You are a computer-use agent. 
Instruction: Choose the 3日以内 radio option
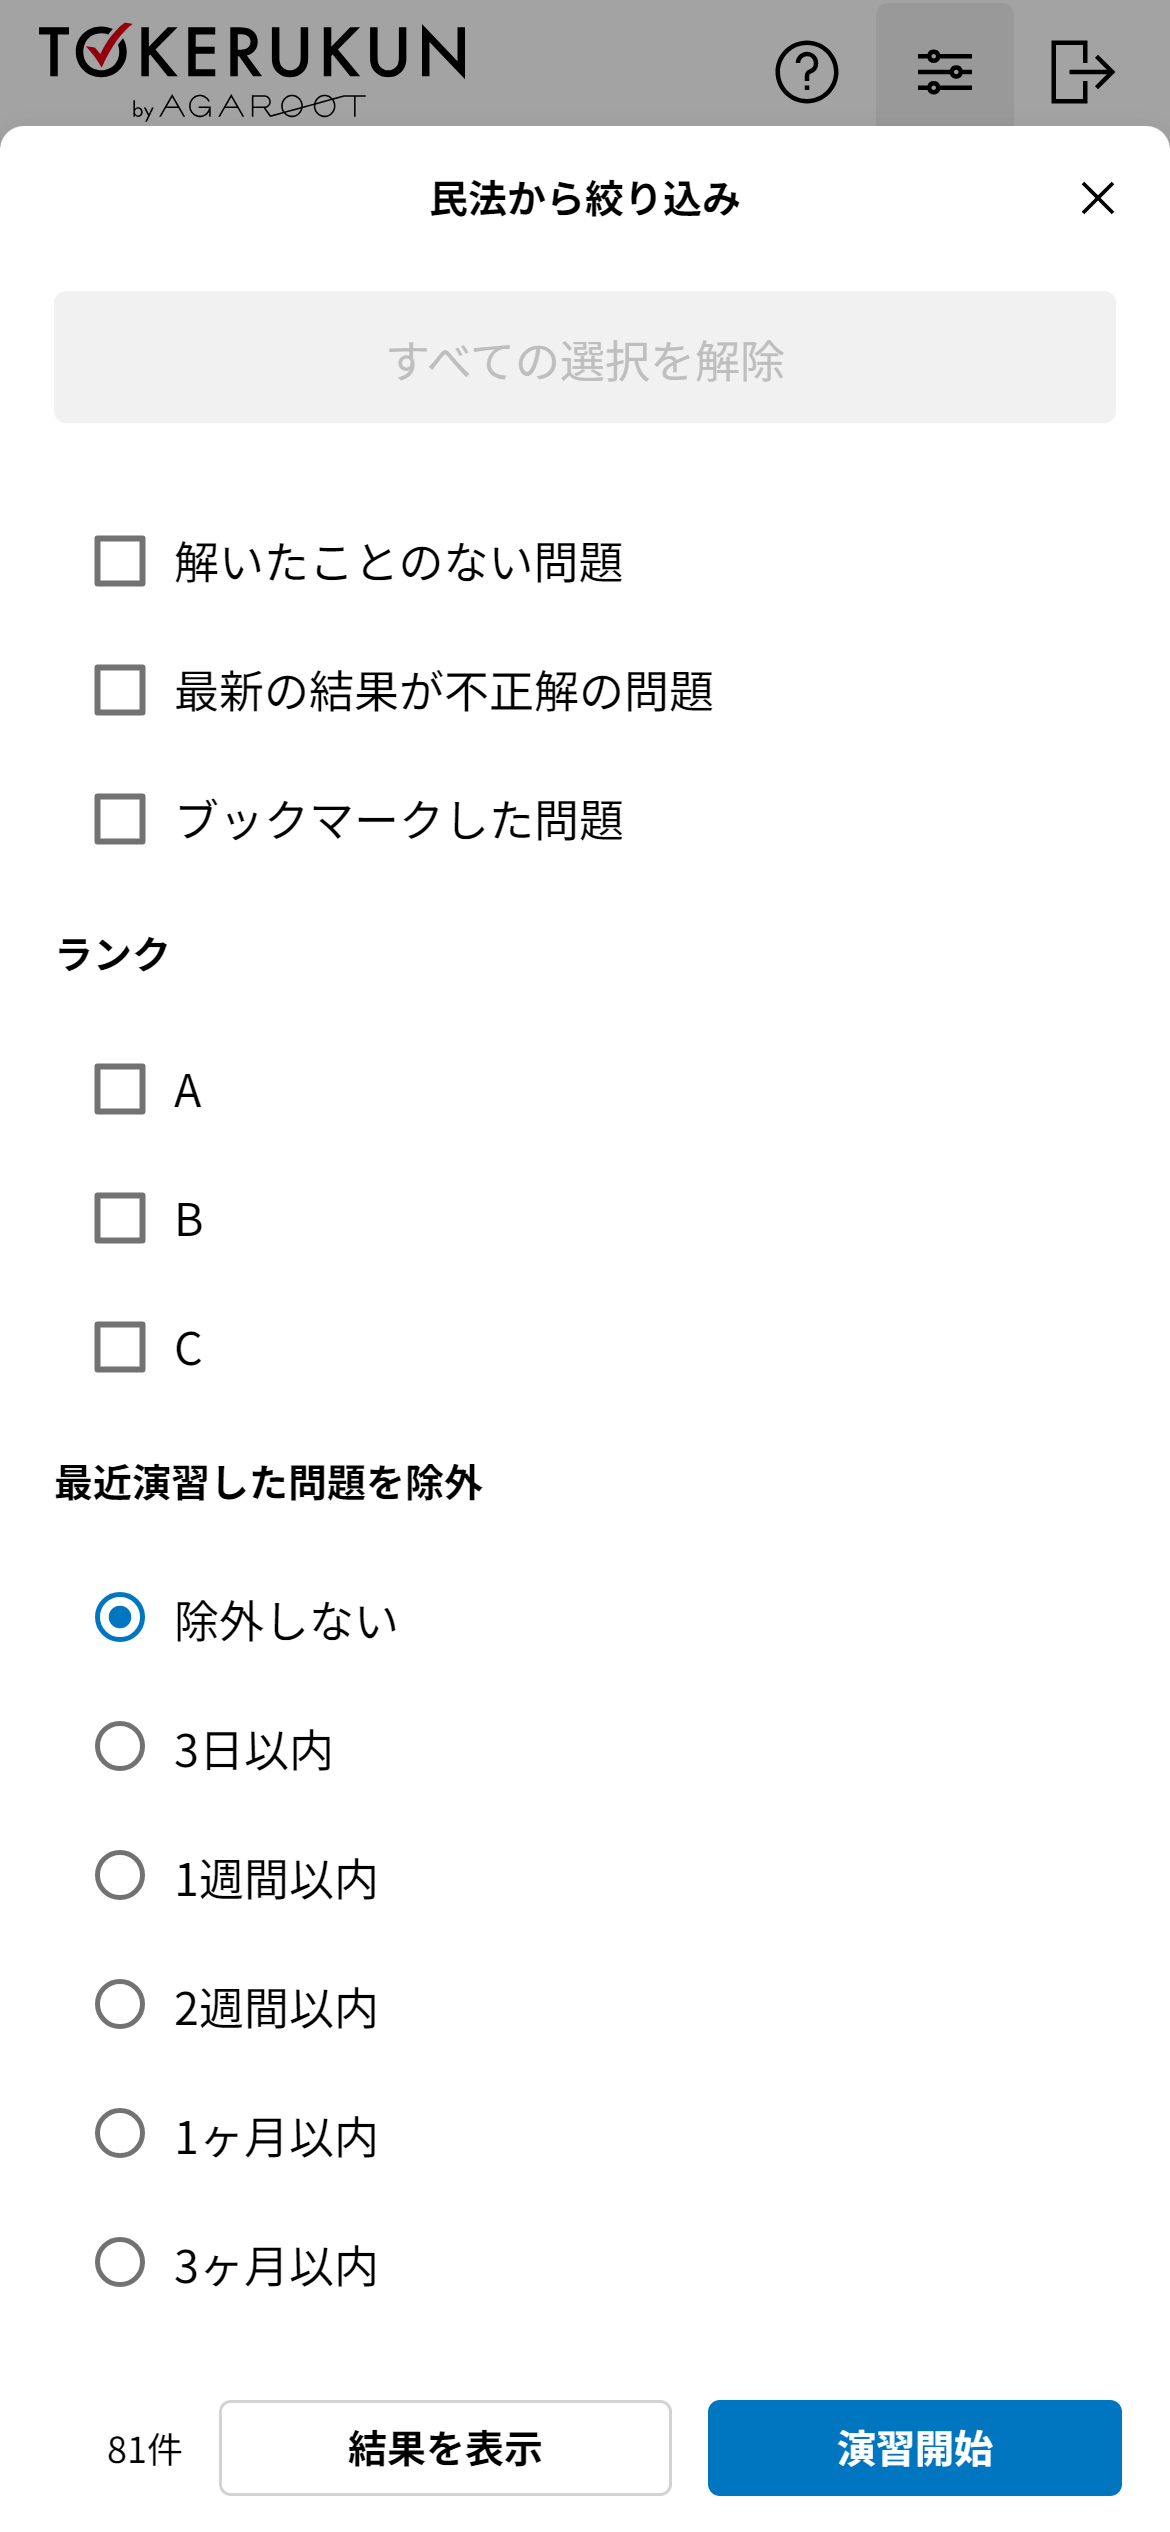click(x=120, y=1746)
